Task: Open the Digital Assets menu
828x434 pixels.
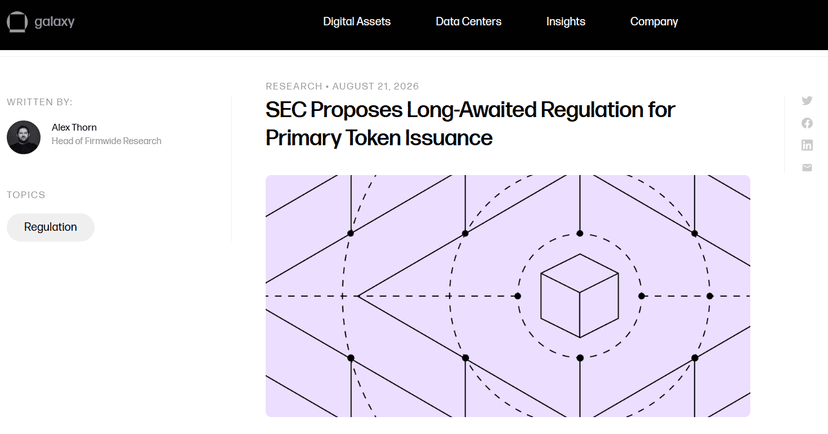Action: coord(357,22)
